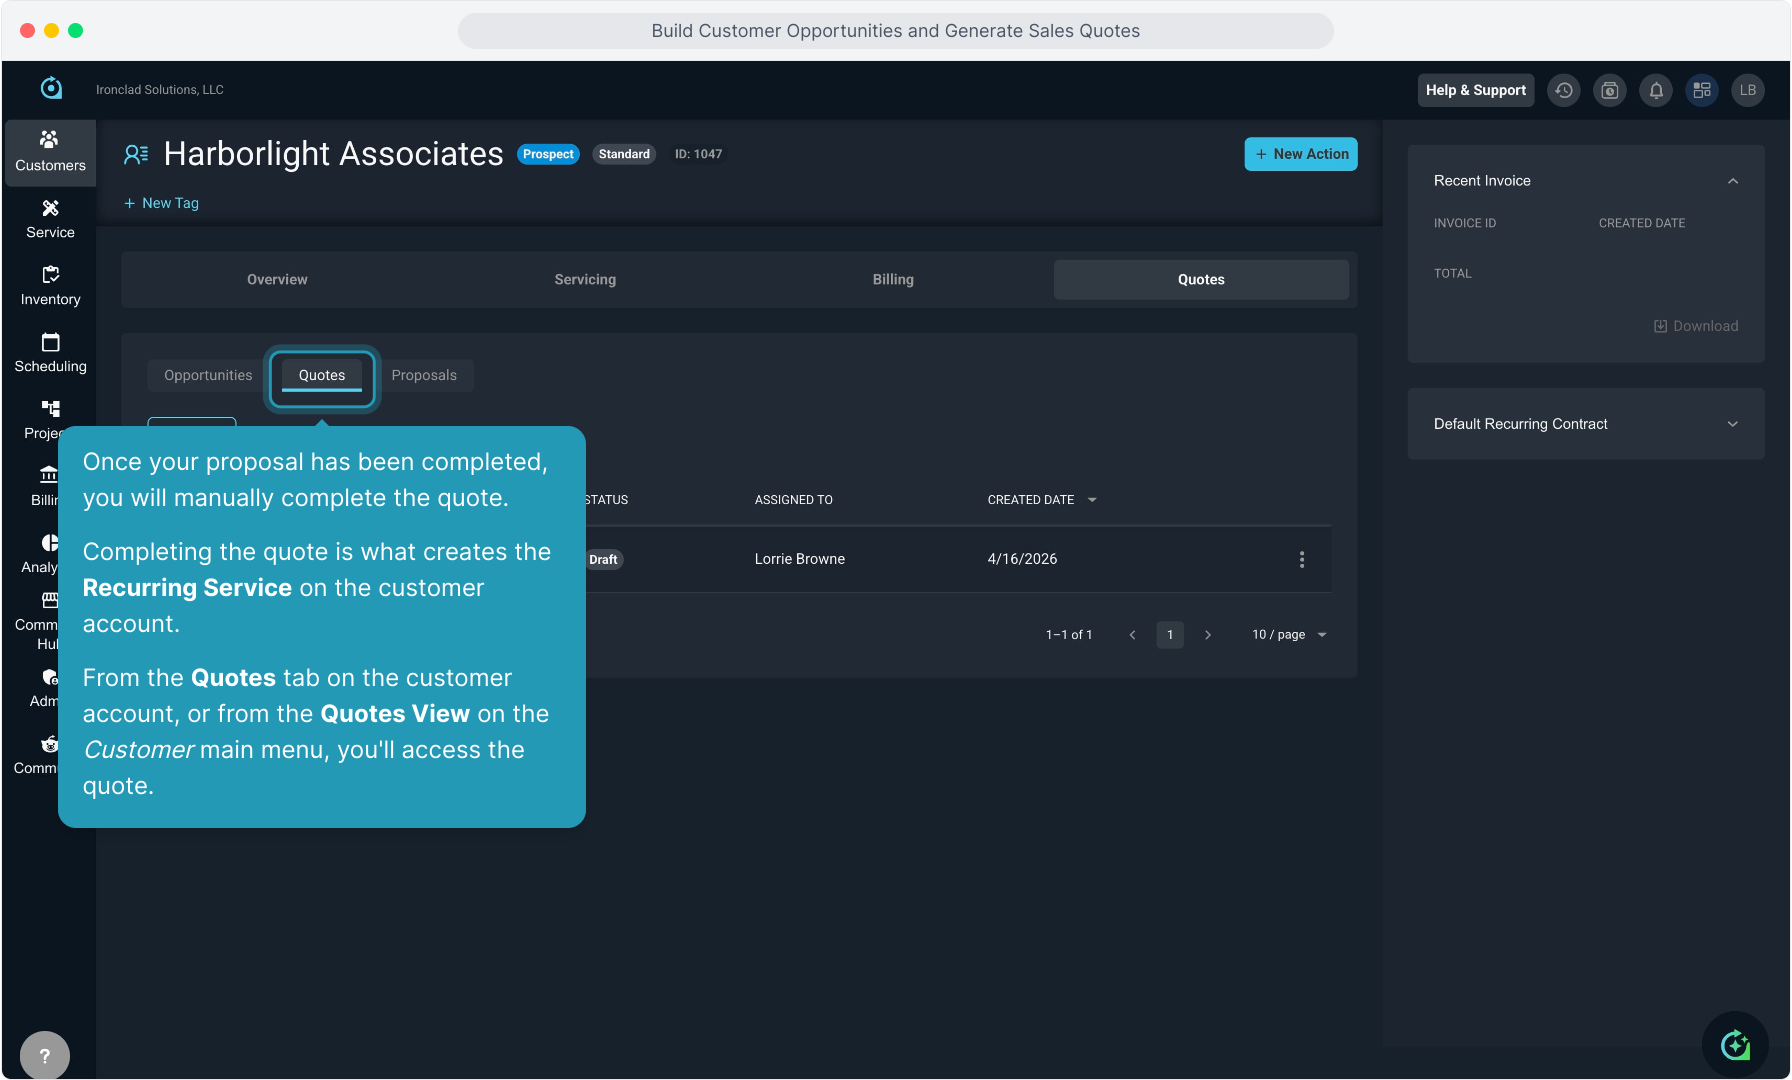Open Scheduling from the sidebar
This screenshot has width=1792, height=1080.
(x=50, y=353)
